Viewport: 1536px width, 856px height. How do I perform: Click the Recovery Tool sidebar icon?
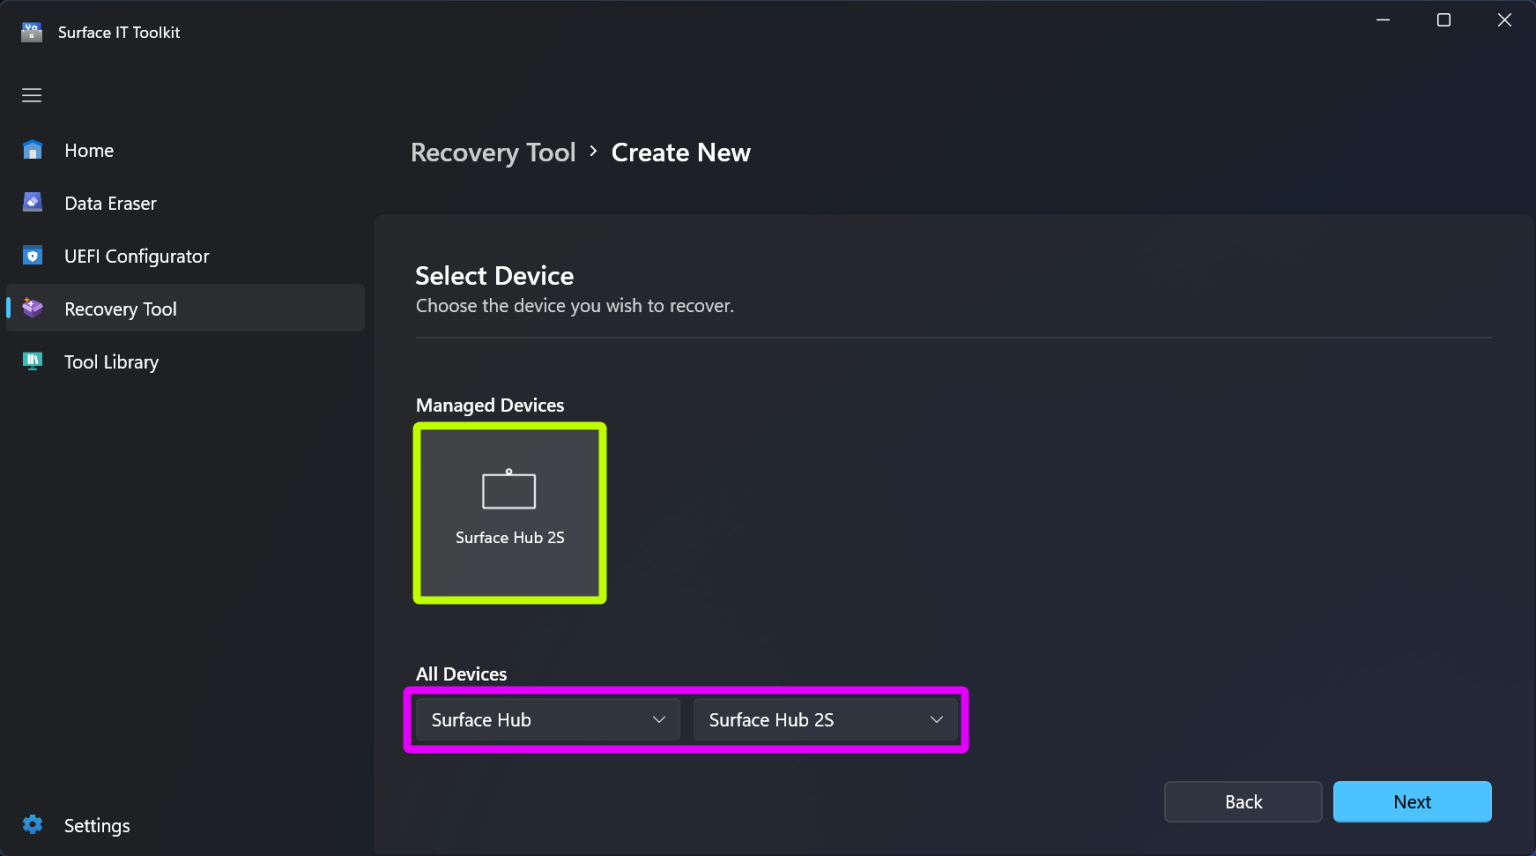pyautogui.click(x=32, y=308)
